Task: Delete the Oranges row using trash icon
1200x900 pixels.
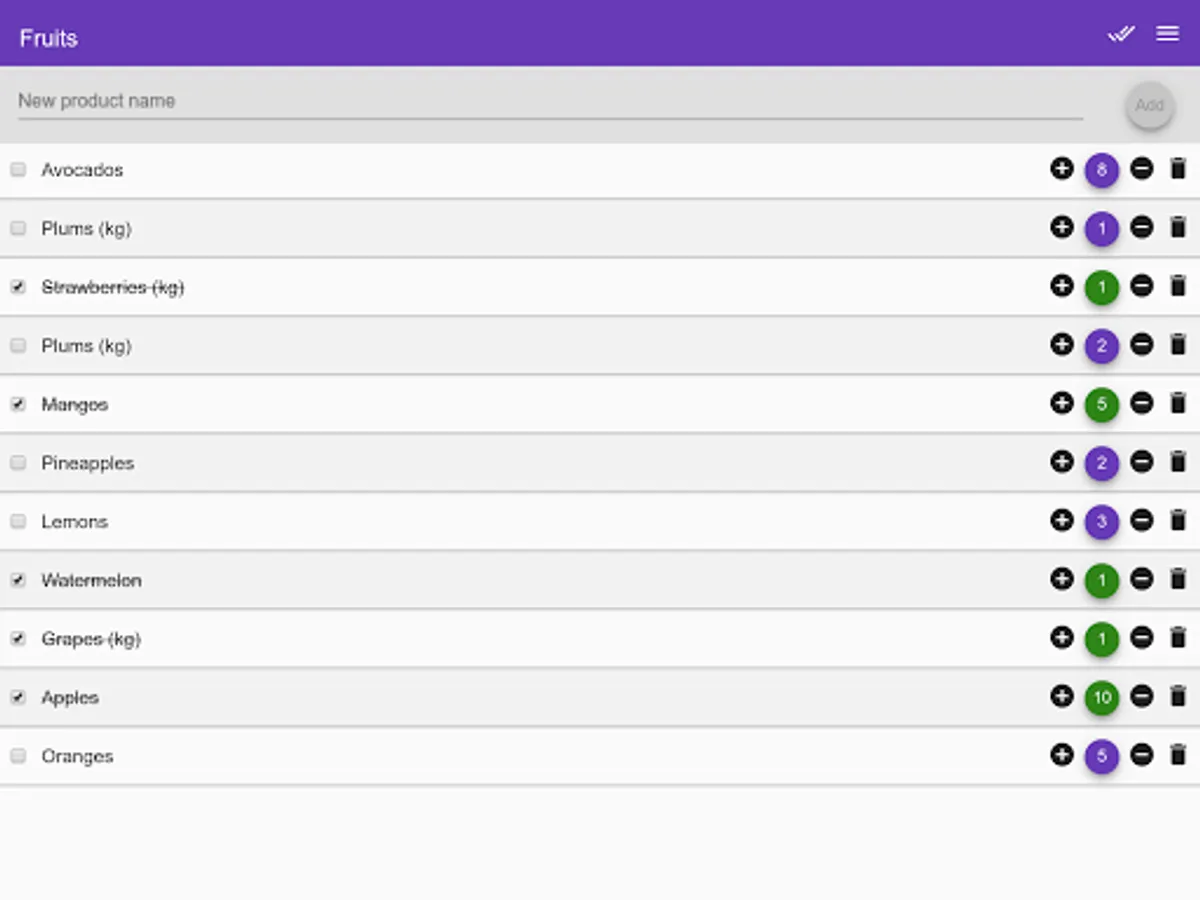Action: [x=1178, y=755]
